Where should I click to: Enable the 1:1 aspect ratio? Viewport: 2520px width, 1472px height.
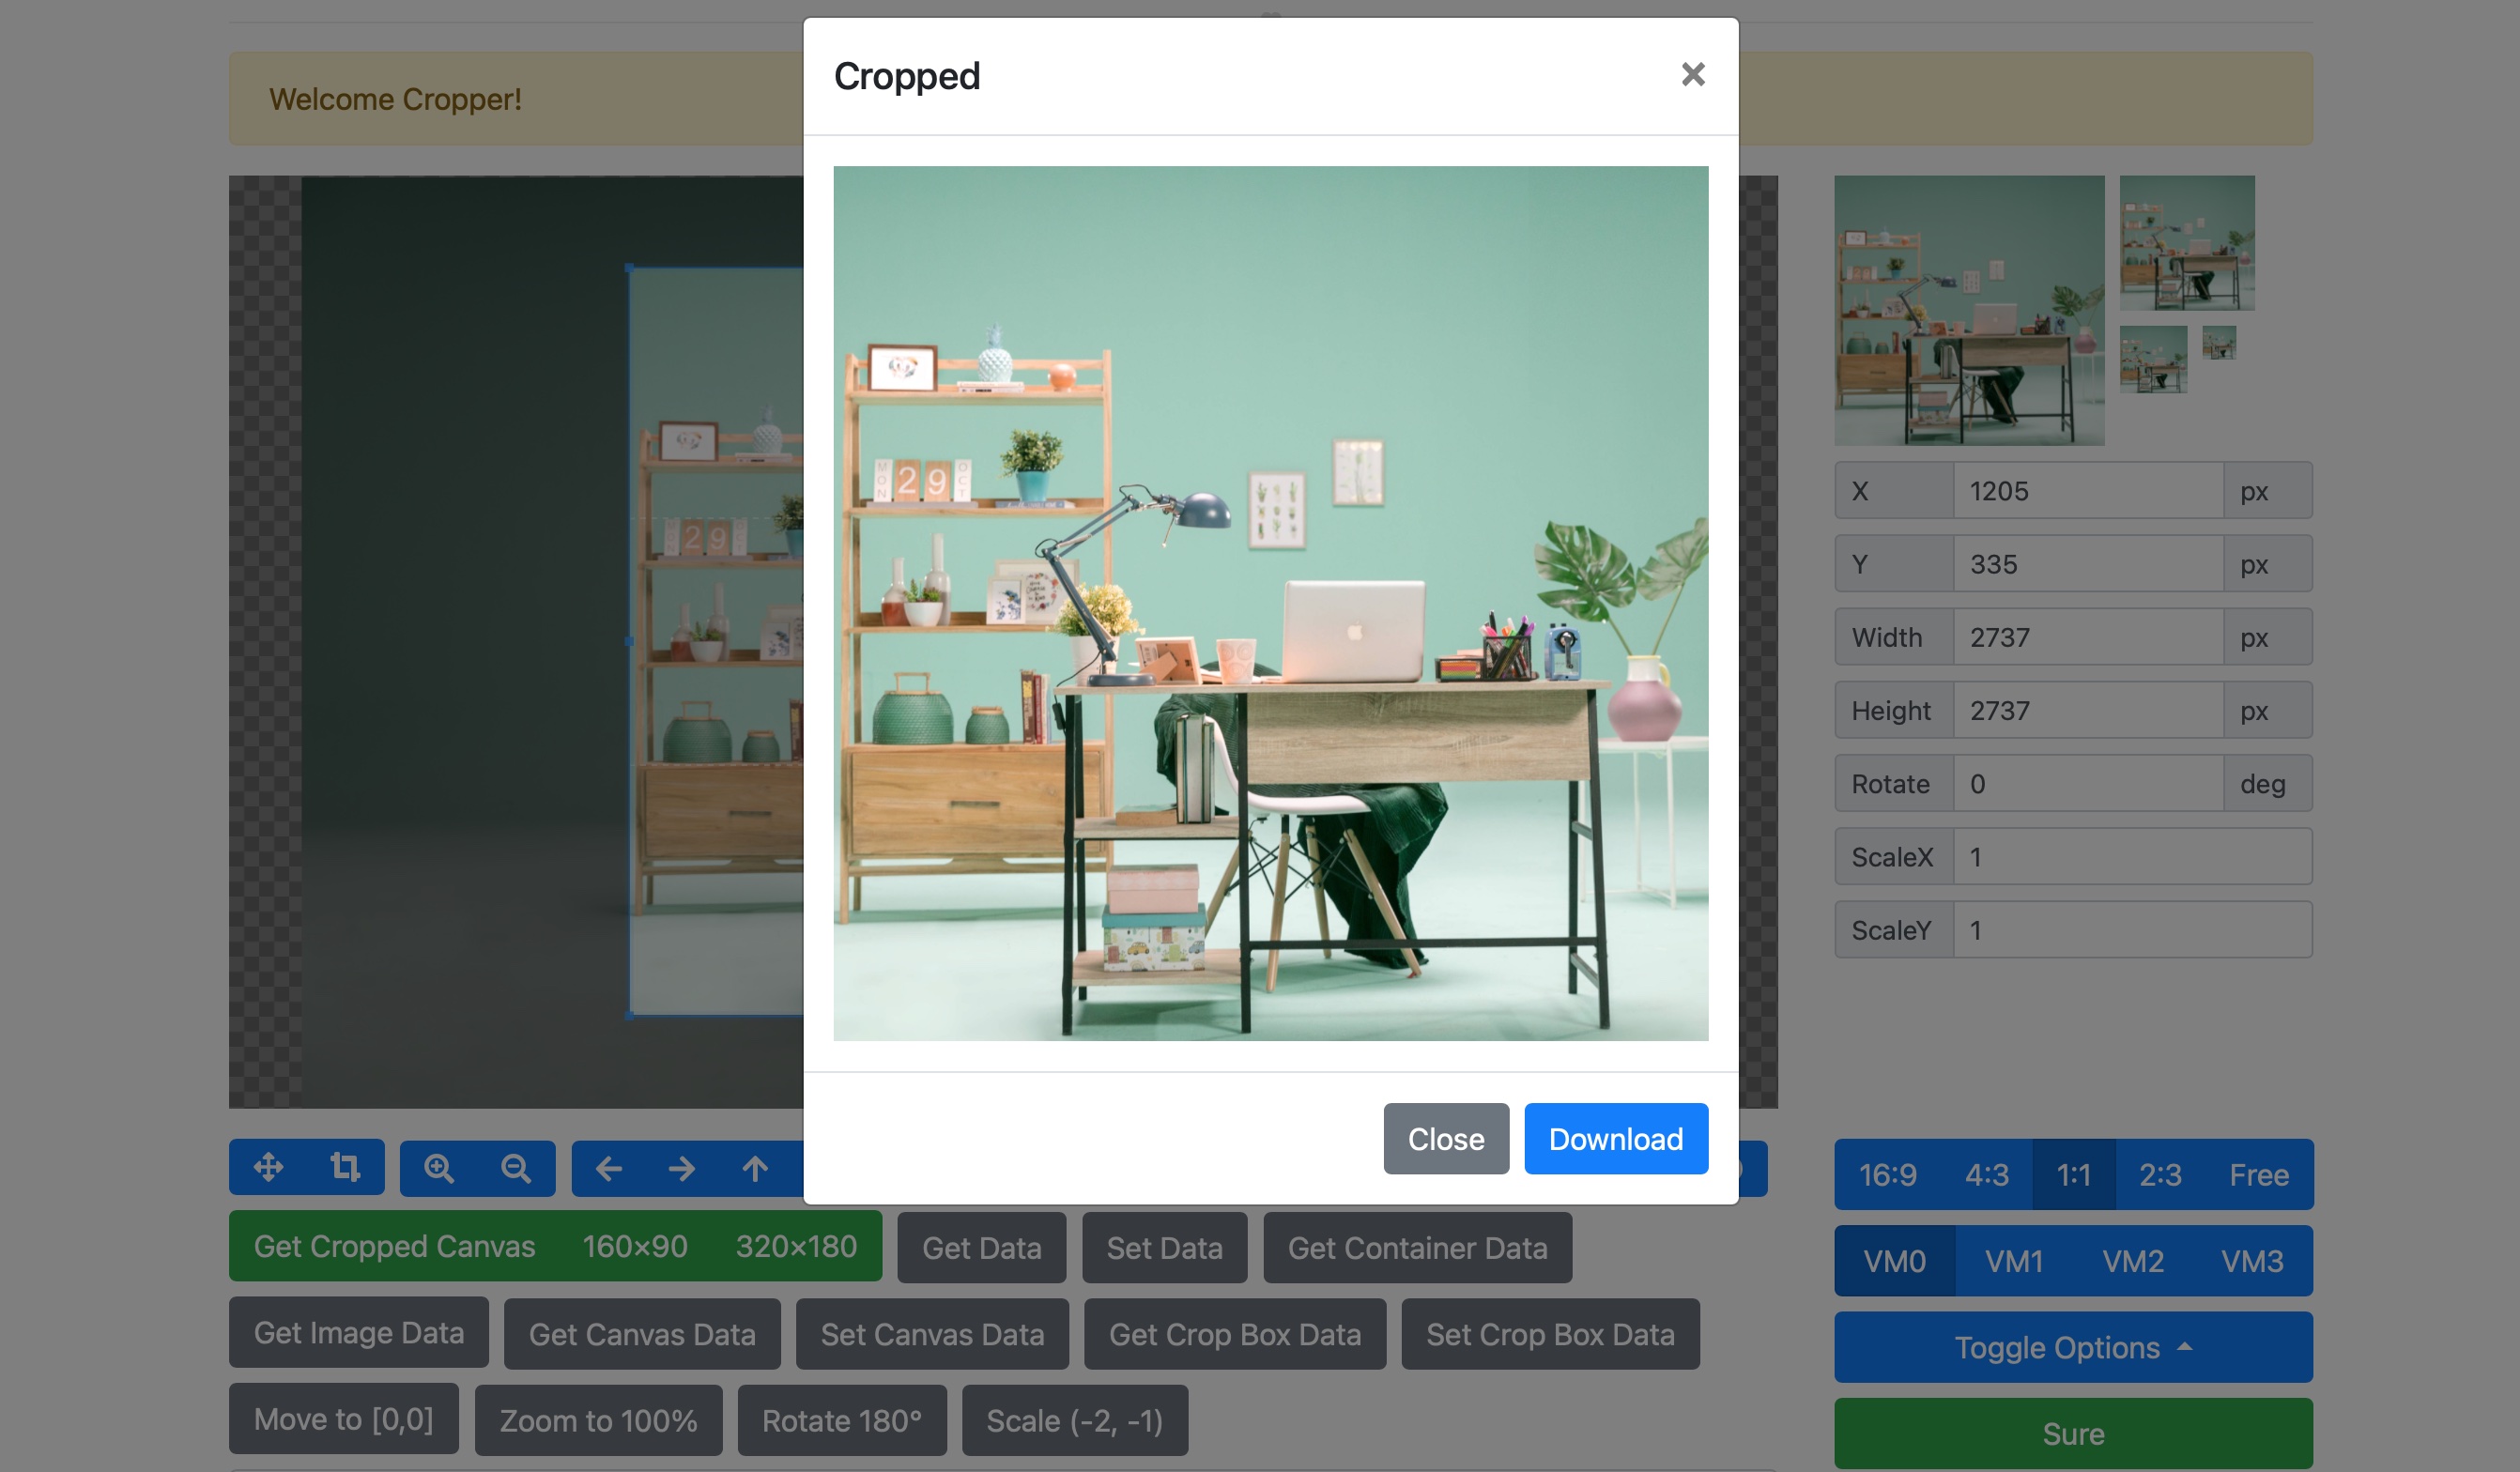pyautogui.click(x=2073, y=1175)
